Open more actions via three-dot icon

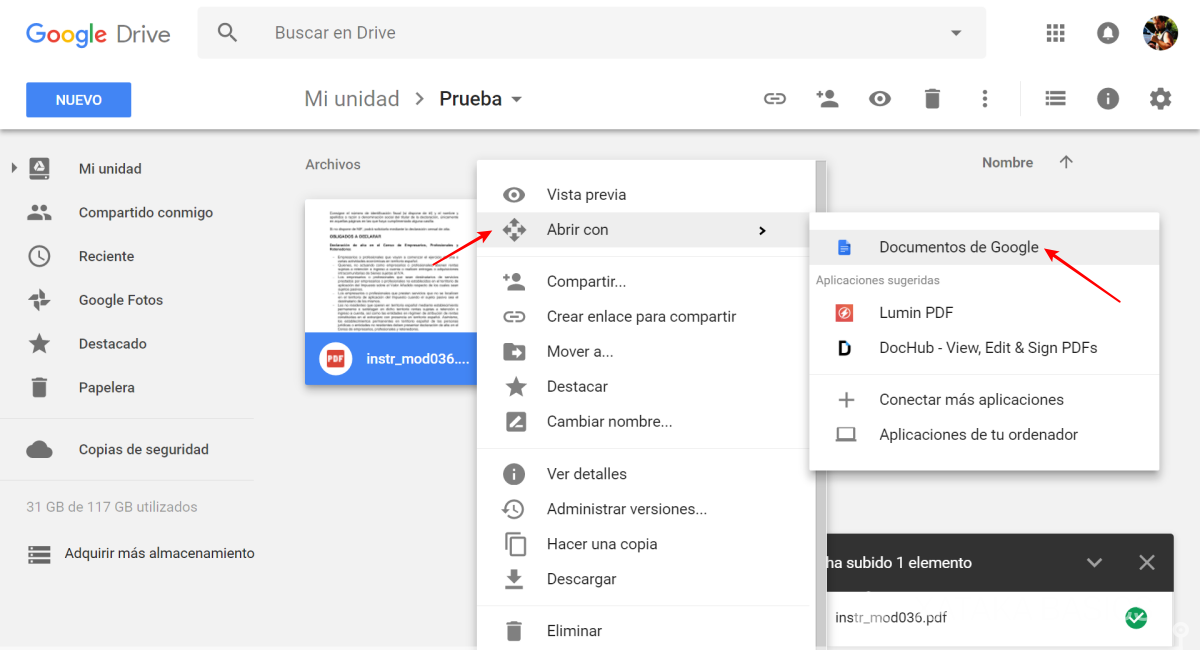985,98
